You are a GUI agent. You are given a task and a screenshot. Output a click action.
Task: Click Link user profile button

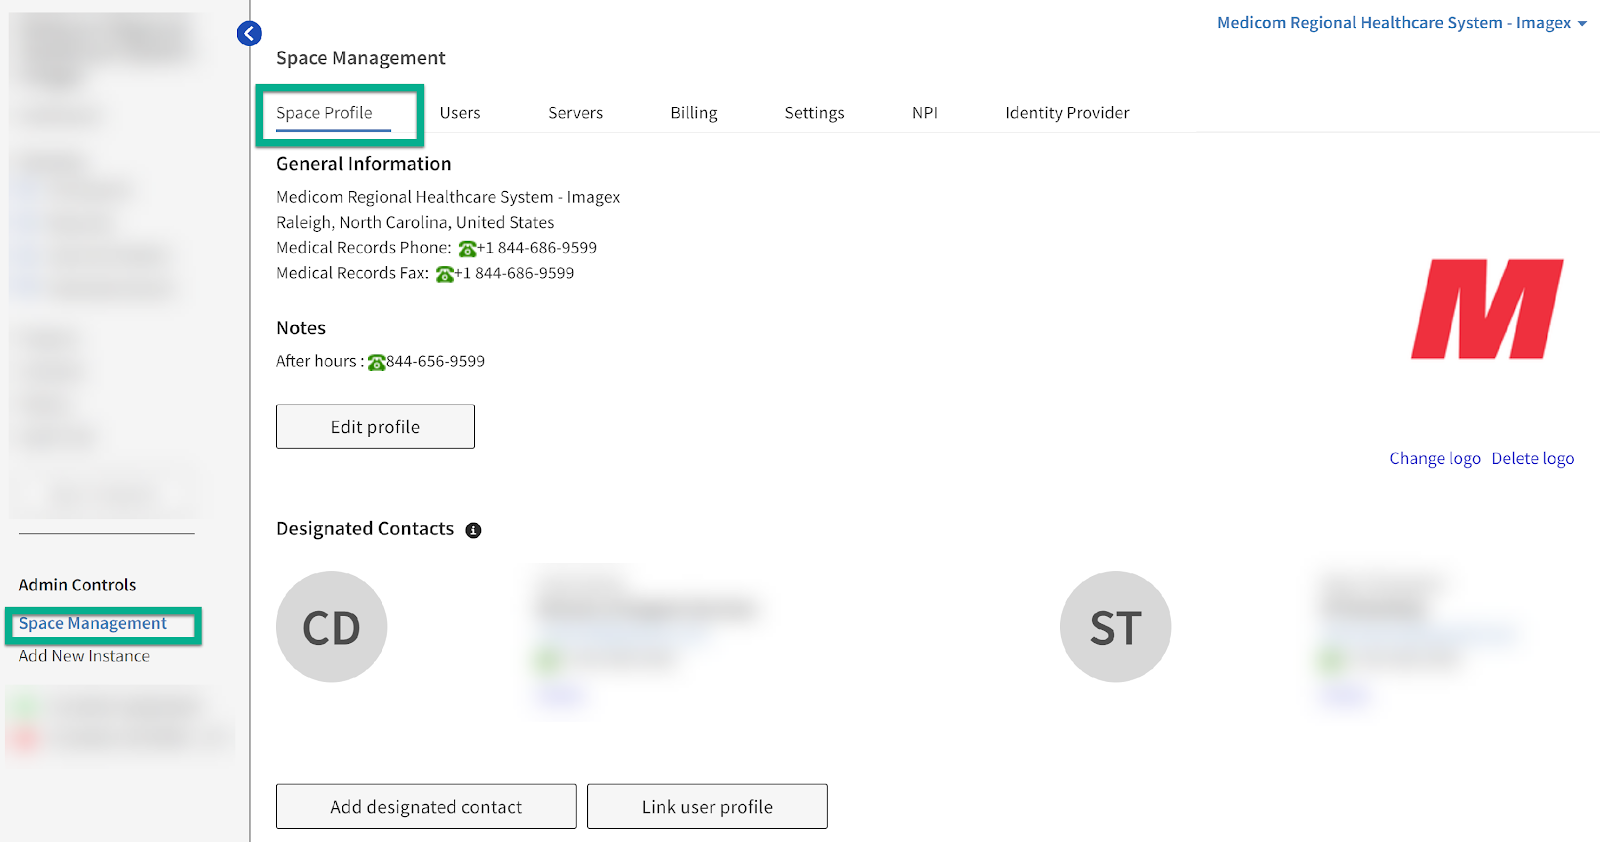click(707, 807)
